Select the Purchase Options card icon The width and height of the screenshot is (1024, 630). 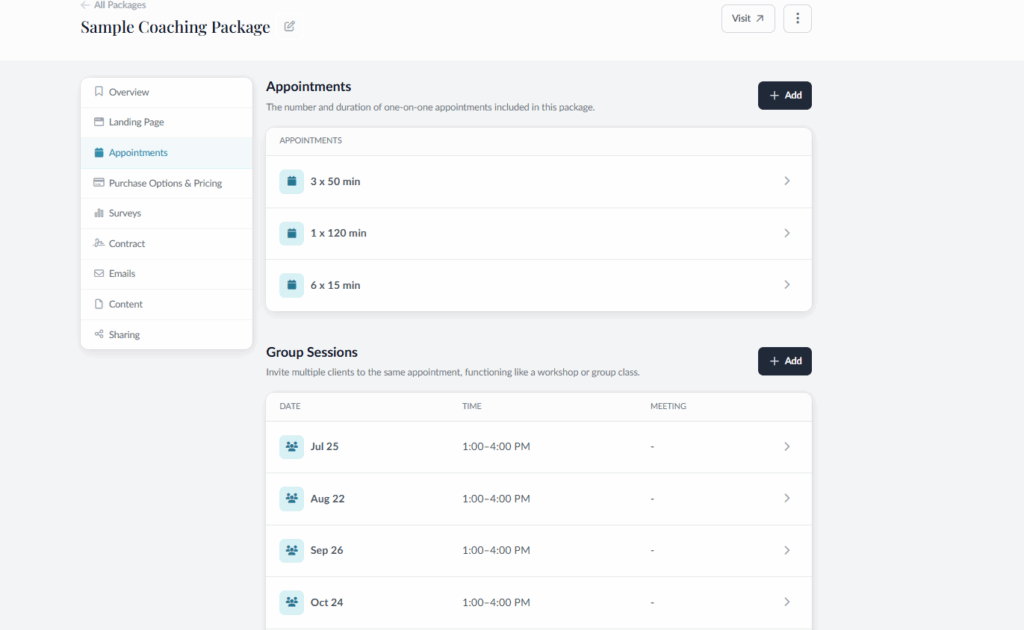pos(99,183)
